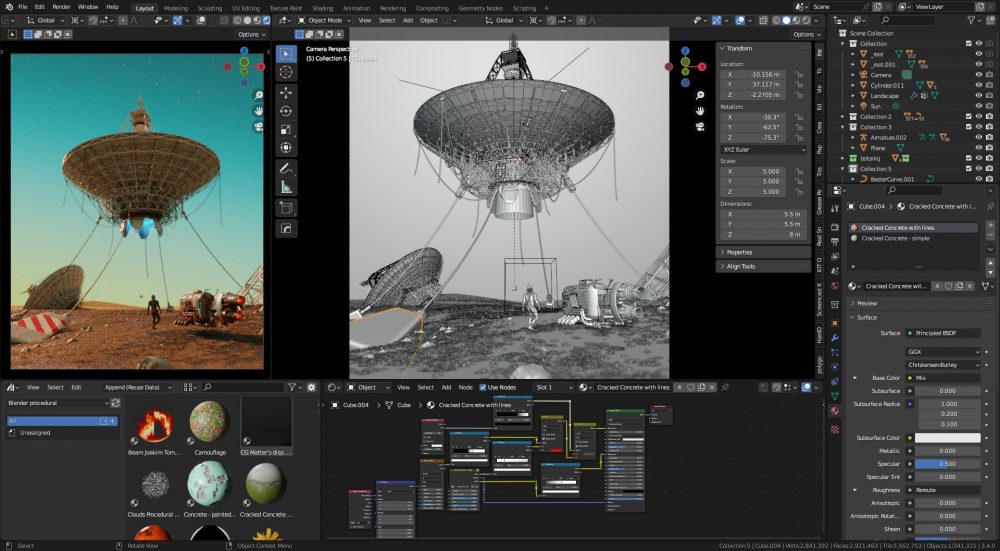This screenshot has height=551, width=1000.
Task: Toggle exclude checkbox for Collection 3
Action: point(969,127)
